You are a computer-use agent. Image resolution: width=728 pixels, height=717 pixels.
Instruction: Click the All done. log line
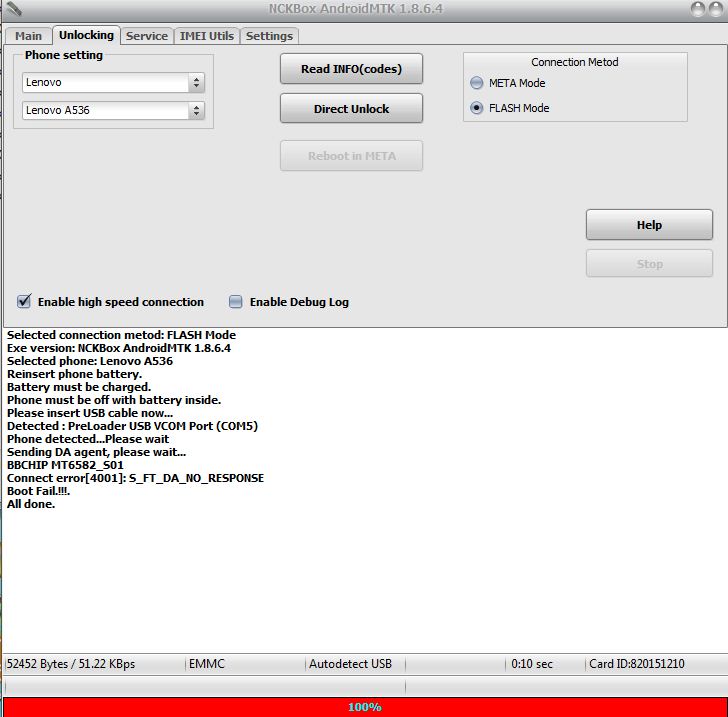click(31, 504)
